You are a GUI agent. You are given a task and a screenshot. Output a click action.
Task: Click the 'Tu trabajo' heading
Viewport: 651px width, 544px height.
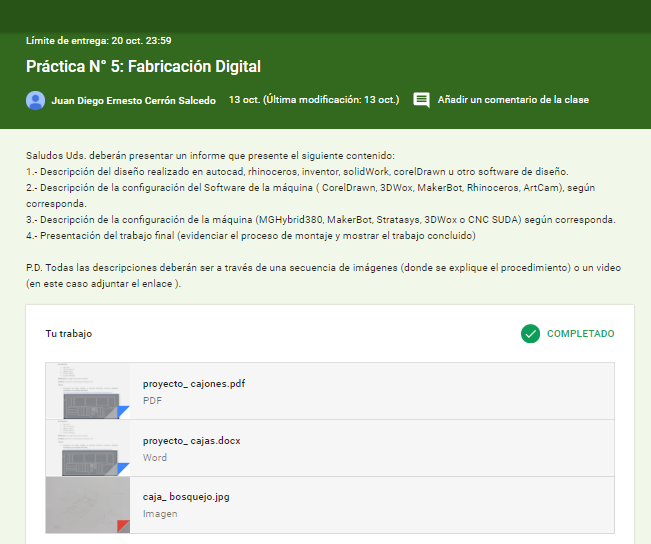pyautogui.click(x=69, y=334)
